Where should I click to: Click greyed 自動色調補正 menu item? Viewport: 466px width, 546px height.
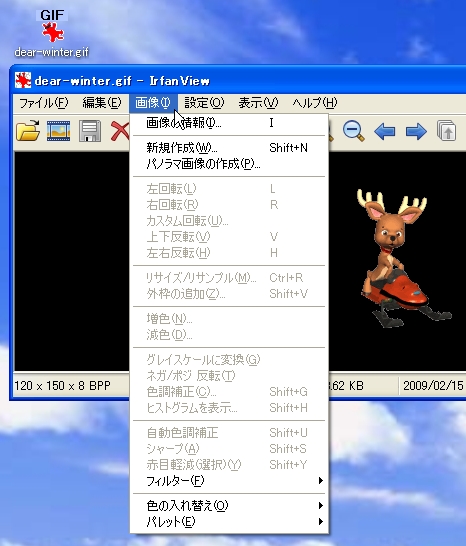point(229,433)
